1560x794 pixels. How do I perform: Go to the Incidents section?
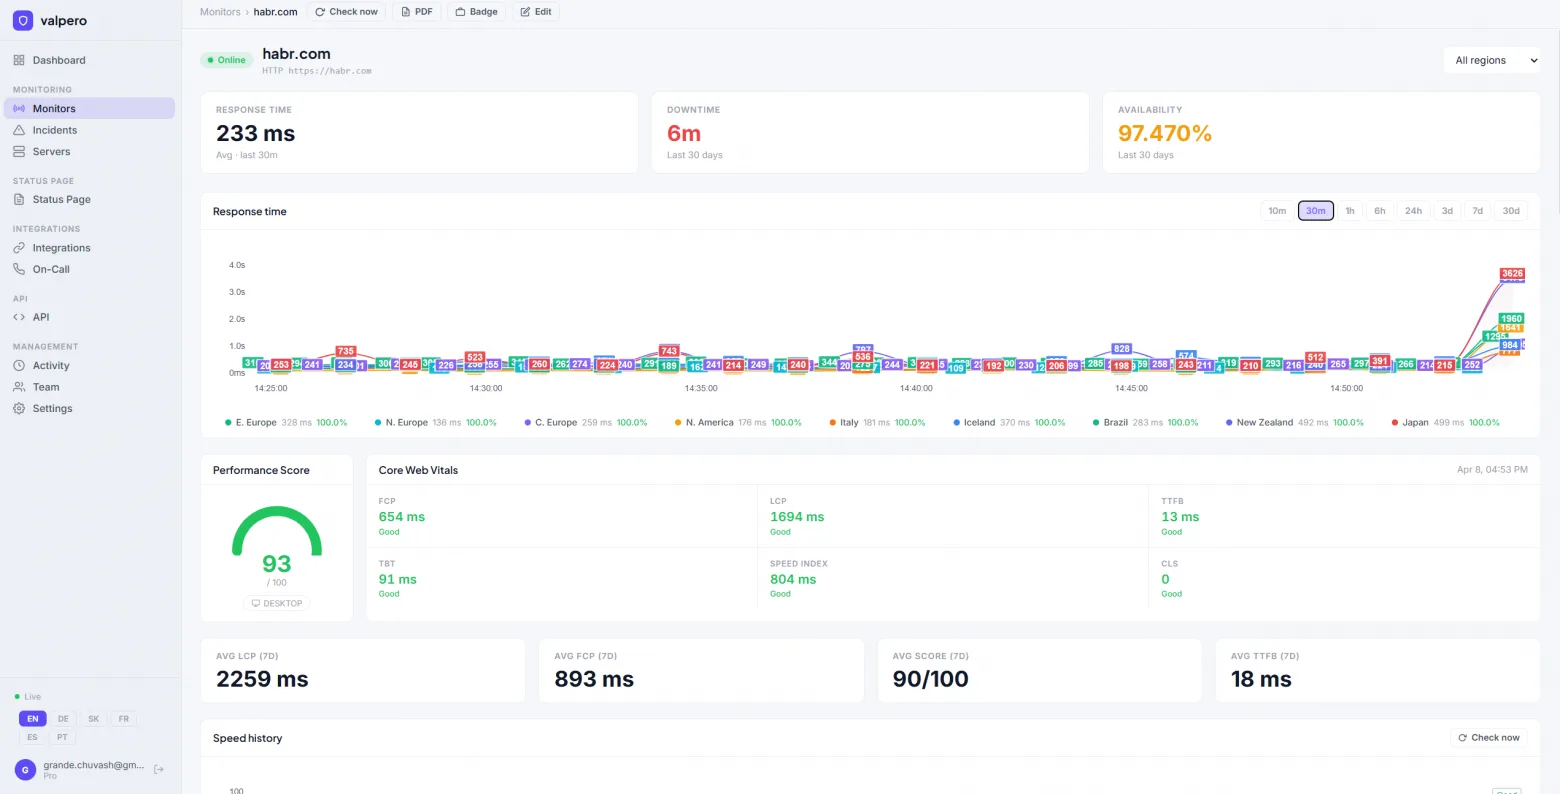click(x=91, y=130)
